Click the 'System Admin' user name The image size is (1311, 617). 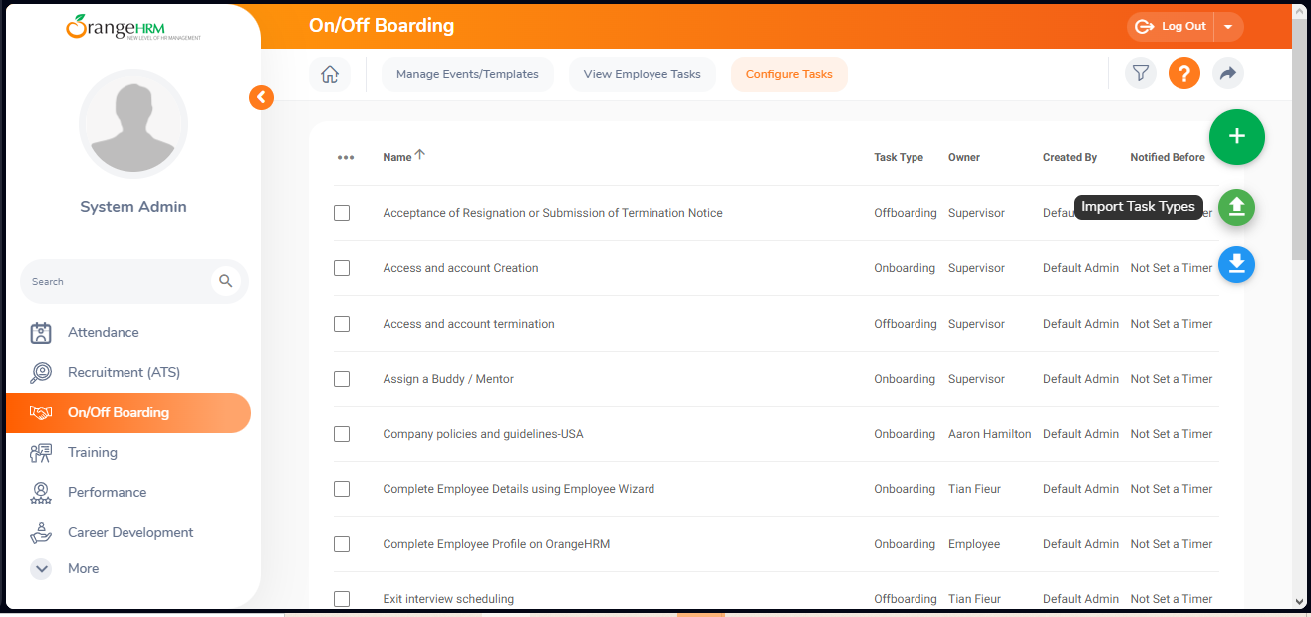pos(133,207)
